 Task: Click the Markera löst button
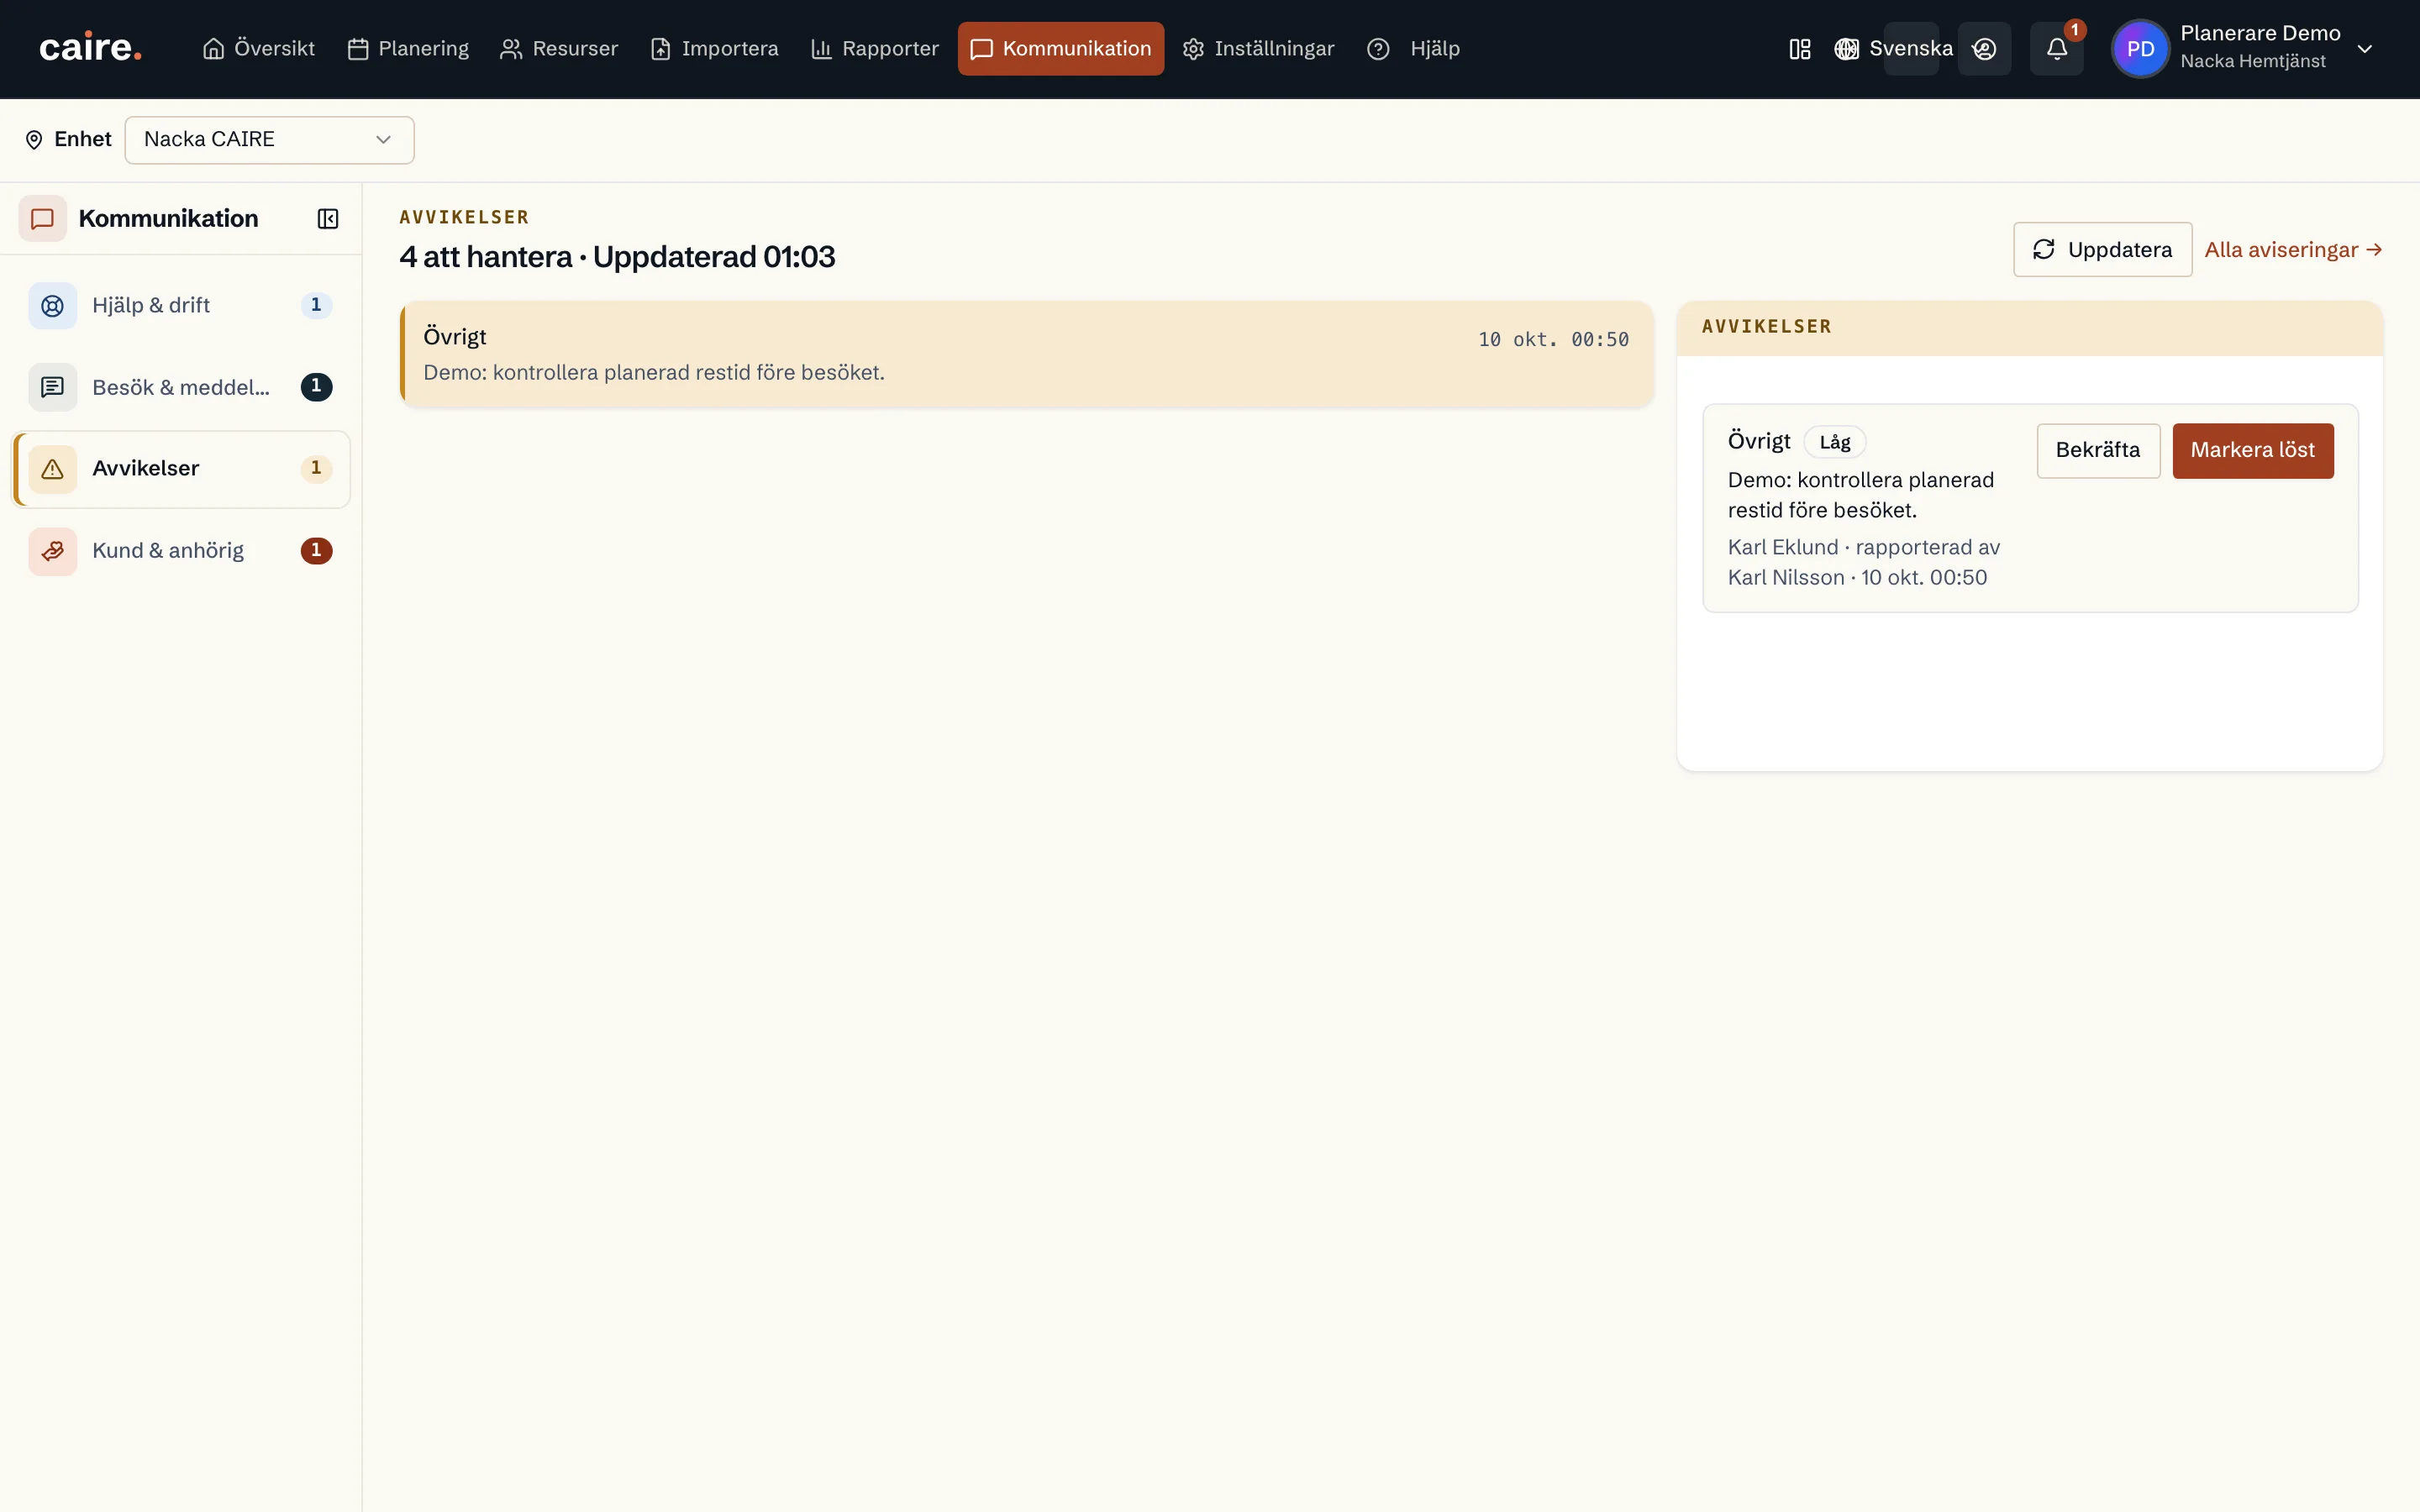pos(2252,451)
